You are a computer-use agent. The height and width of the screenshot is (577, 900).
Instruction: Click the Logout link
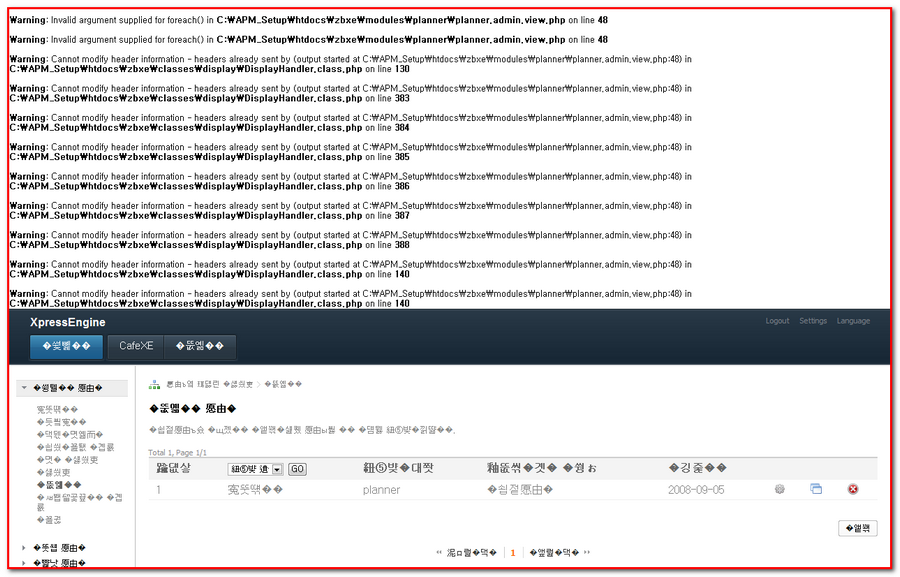click(x=777, y=321)
